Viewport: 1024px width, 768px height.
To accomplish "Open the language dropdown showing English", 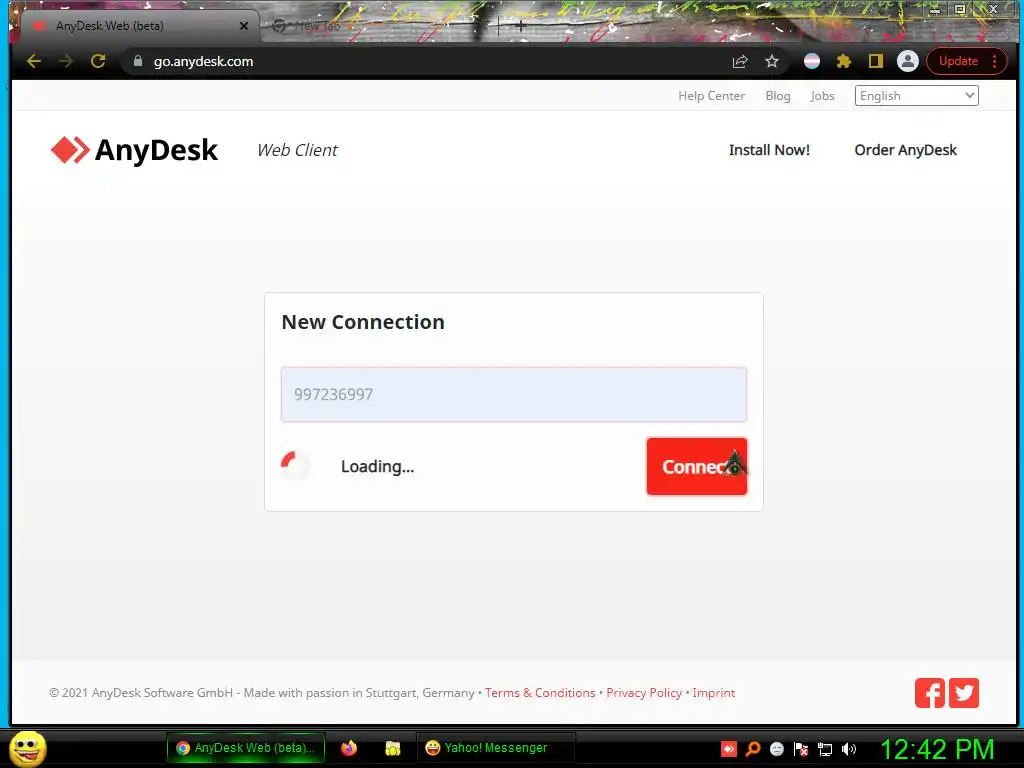I will 916,96.
